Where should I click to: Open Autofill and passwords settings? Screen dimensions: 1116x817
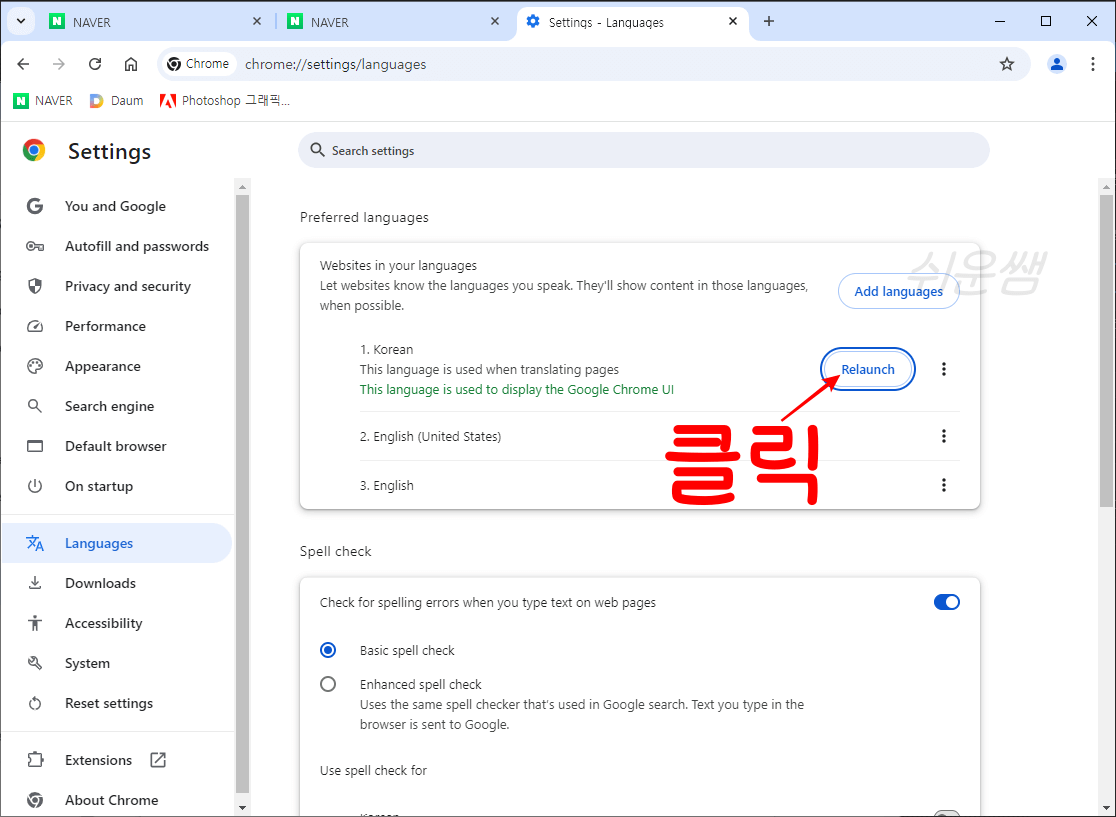(138, 246)
